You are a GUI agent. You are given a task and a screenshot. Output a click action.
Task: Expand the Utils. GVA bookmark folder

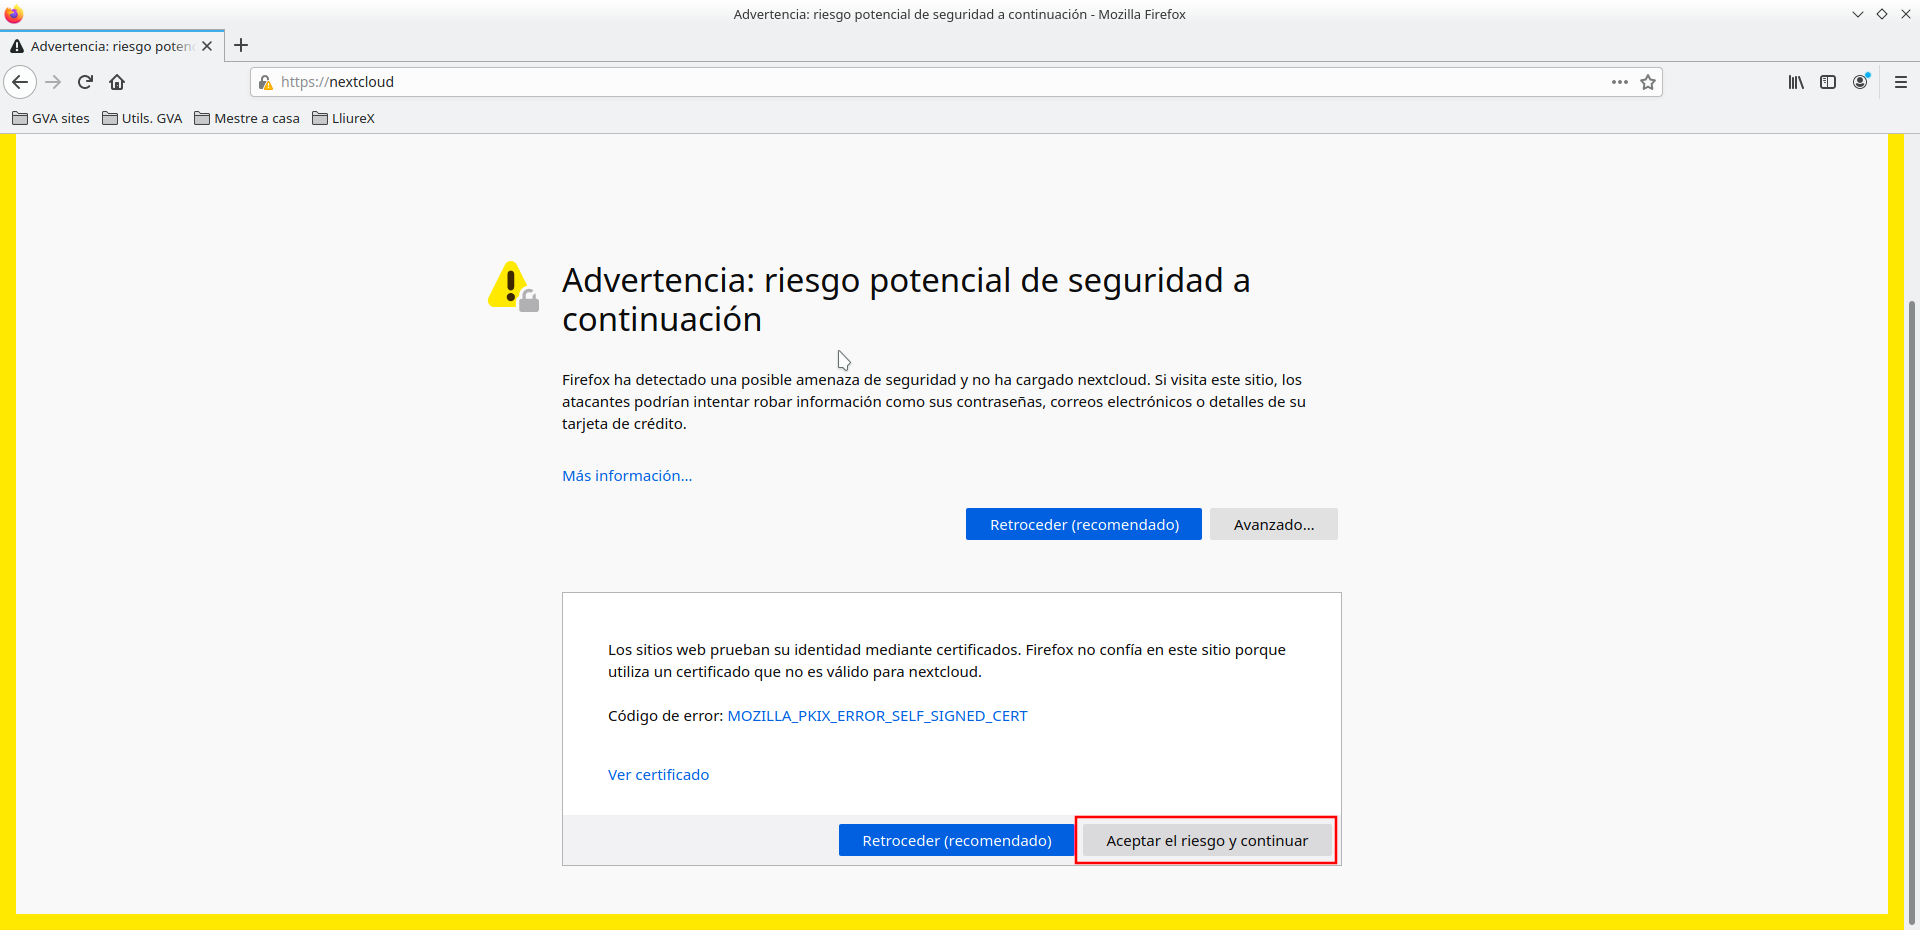coord(142,118)
